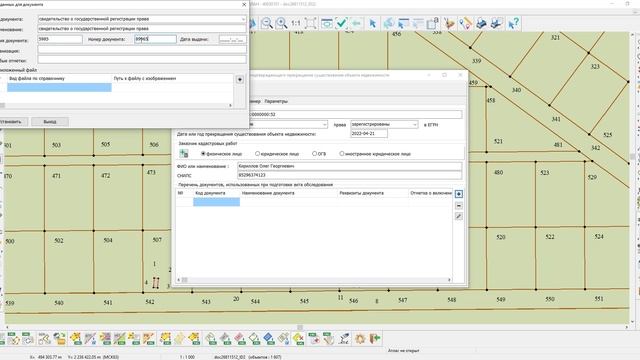Click the cadastral number field ending ':52'

pyautogui.click(x=355, y=115)
